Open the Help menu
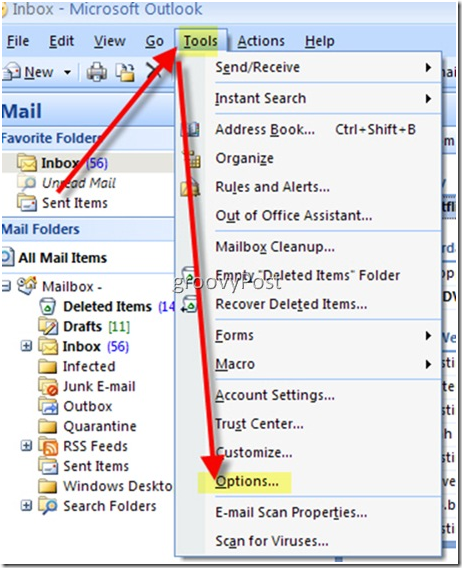Viewport: 462px width, 568px height. (x=320, y=41)
